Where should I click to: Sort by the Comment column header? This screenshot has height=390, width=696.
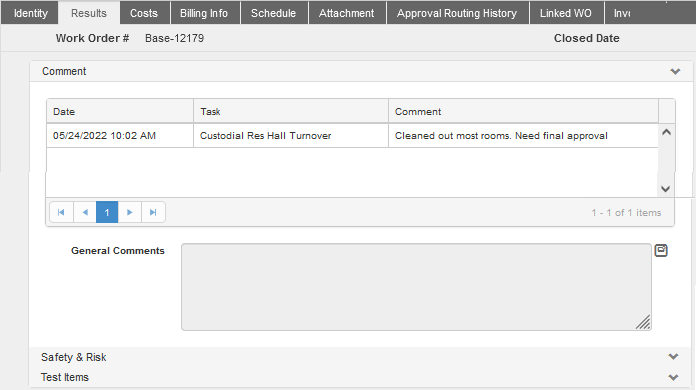pyautogui.click(x=523, y=111)
